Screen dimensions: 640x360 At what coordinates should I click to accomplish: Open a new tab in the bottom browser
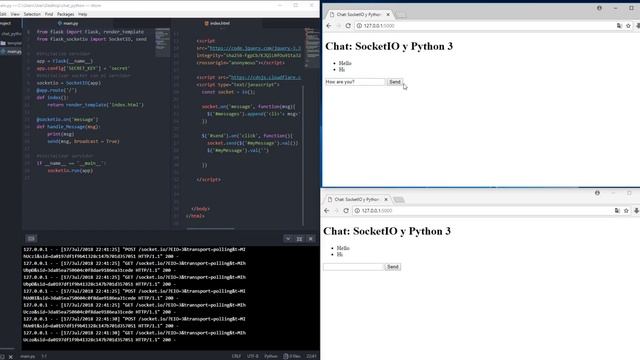tap(399, 200)
